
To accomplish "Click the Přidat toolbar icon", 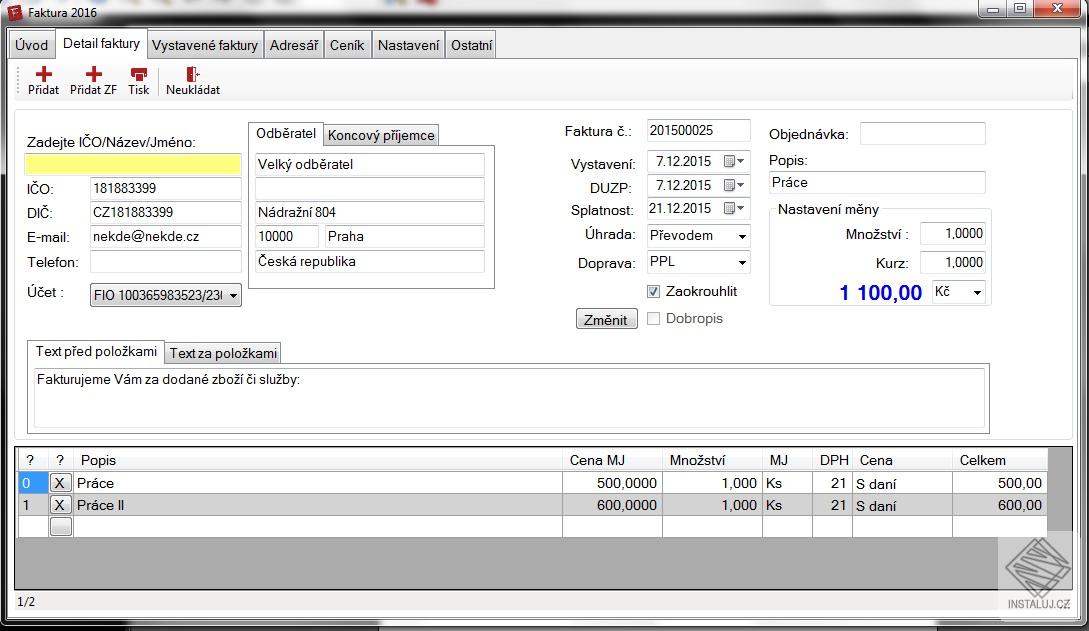I will coord(43,75).
